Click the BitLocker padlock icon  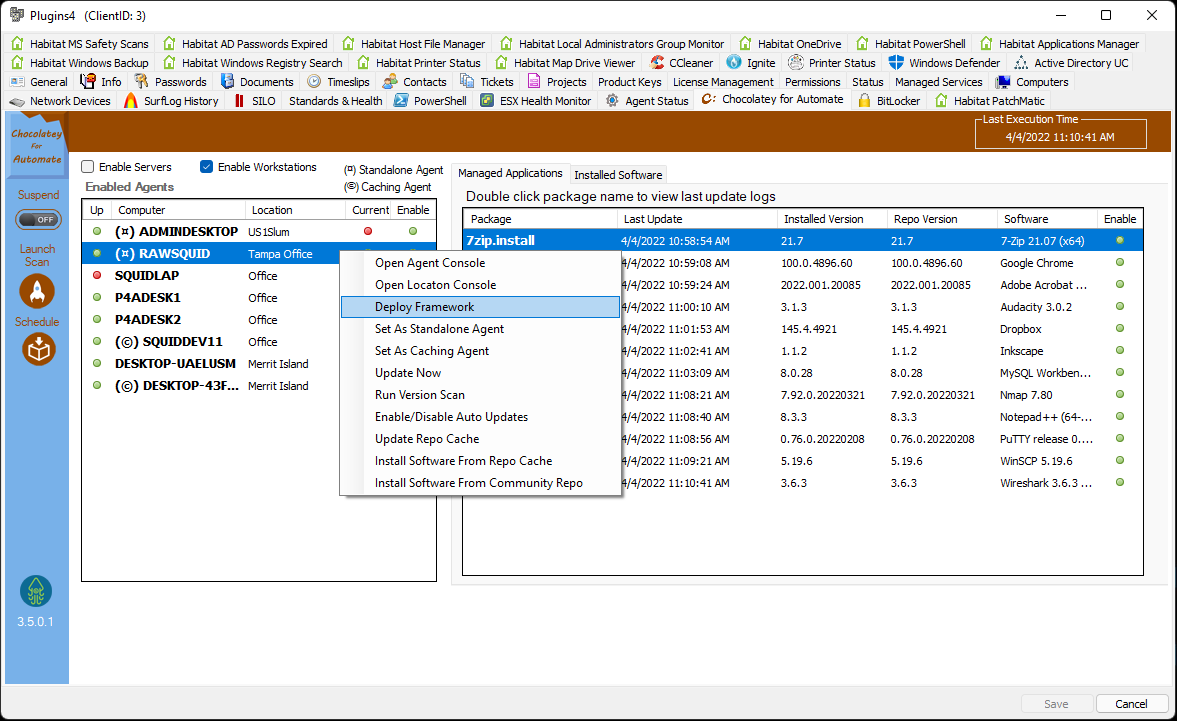864,100
